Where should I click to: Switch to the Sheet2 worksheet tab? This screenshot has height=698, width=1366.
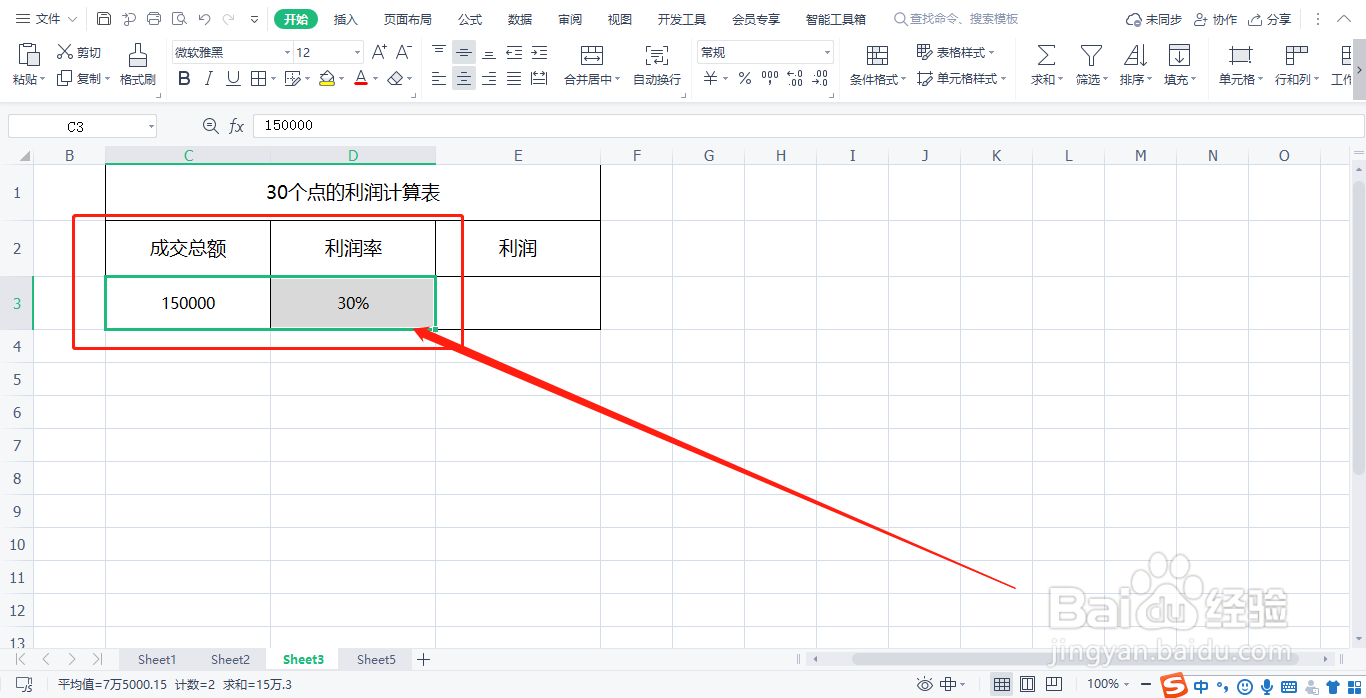pos(230,659)
